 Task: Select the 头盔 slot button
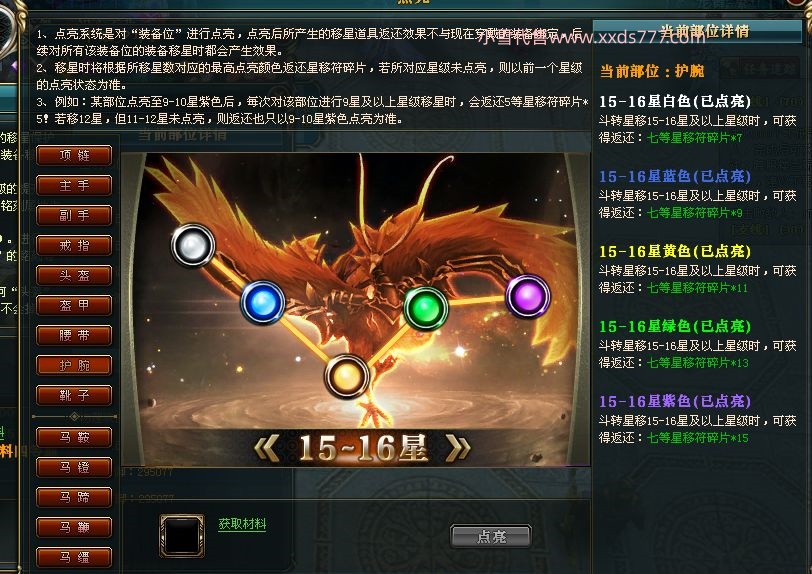click(x=74, y=276)
